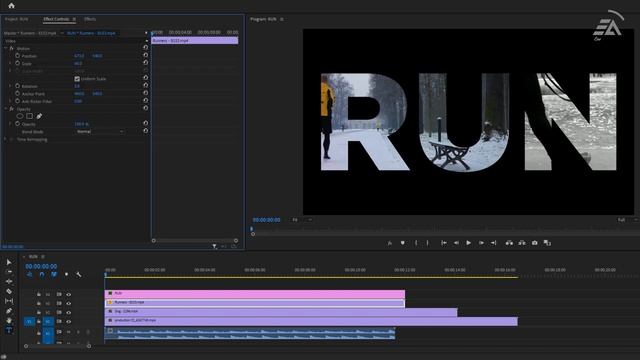The width and height of the screenshot is (640, 360).
Task: Go to Out point
Action: tap(493, 243)
